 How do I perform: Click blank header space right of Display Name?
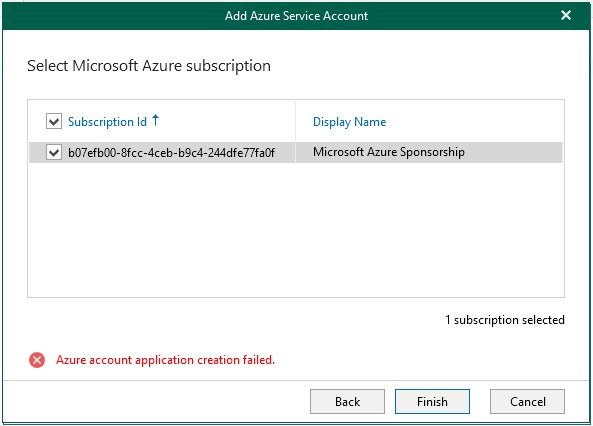pyautogui.click(x=475, y=121)
